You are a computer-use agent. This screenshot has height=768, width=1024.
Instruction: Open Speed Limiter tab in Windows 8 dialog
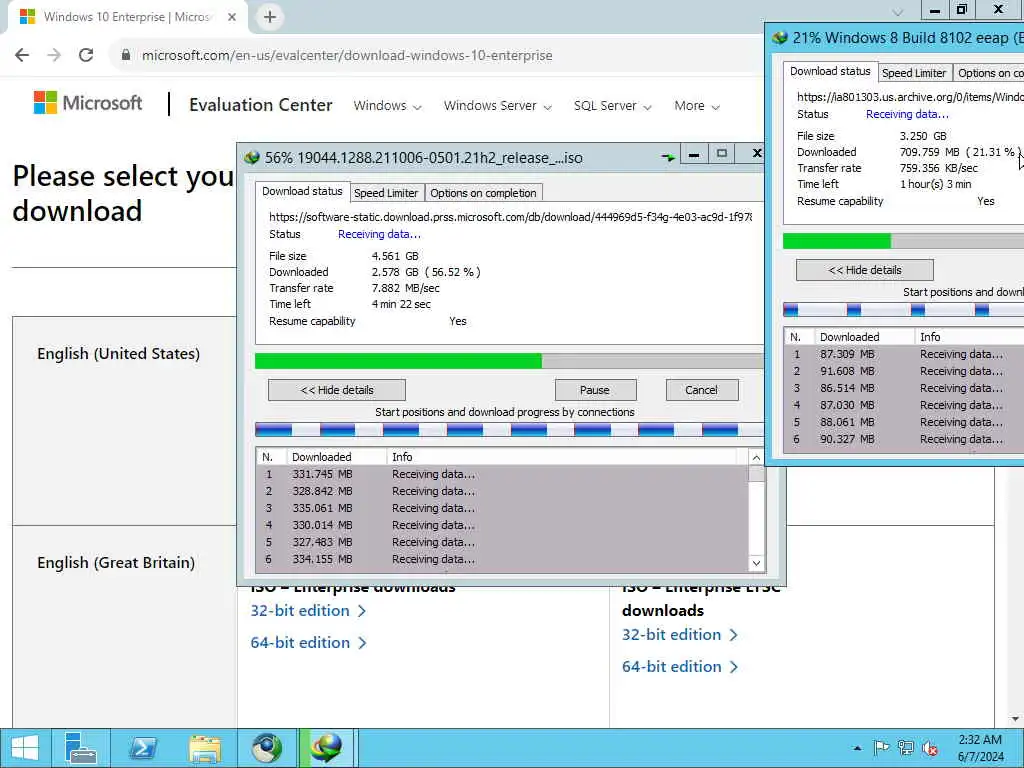[914, 73]
